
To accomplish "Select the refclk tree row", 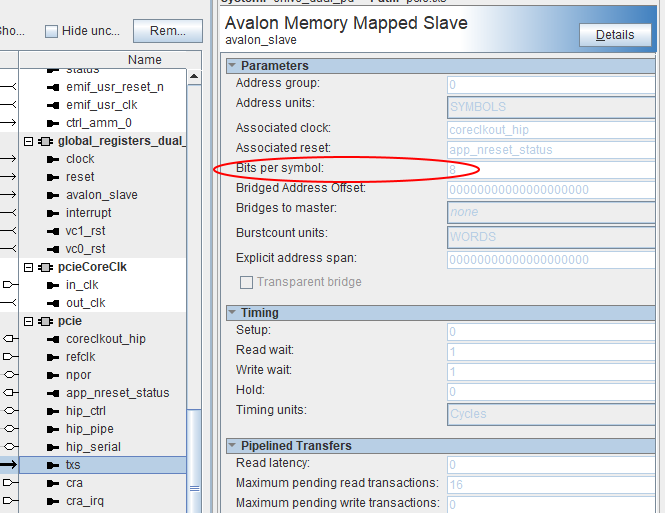I will [103, 357].
